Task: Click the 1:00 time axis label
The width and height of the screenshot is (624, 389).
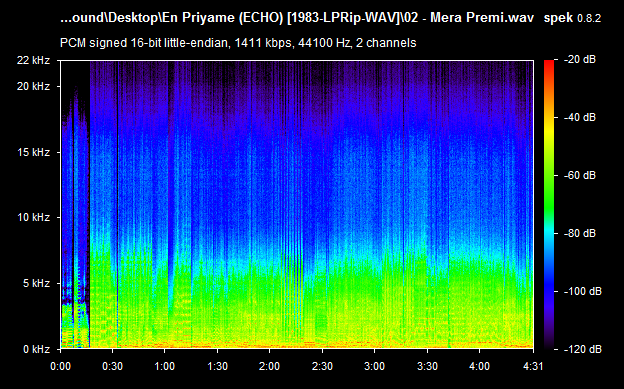Action: [x=164, y=366]
